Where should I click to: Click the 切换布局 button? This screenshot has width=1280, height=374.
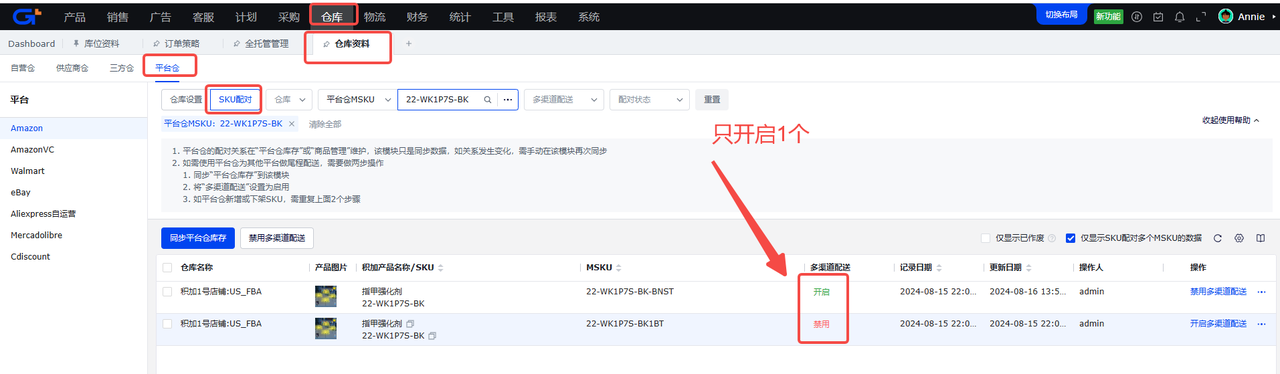pyautogui.click(x=1061, y=15)
